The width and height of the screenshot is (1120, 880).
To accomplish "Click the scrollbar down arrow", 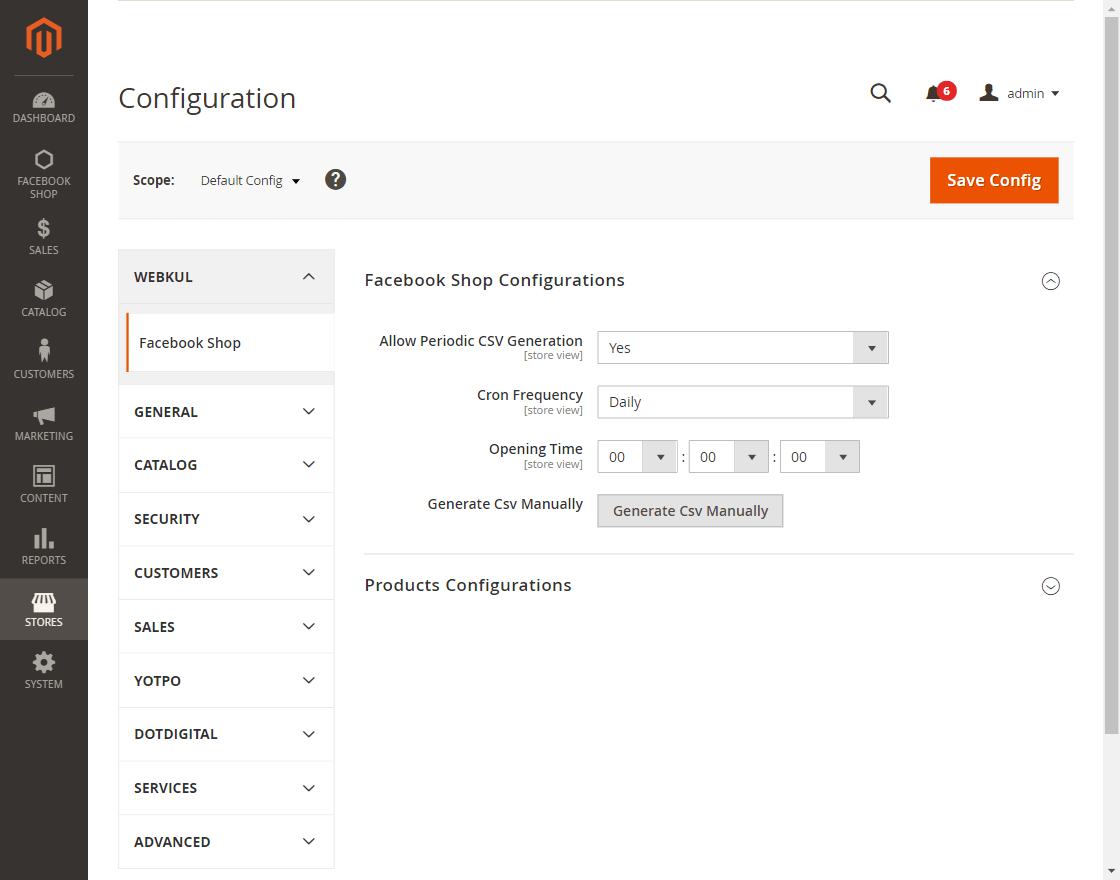I will (1111, 871).
